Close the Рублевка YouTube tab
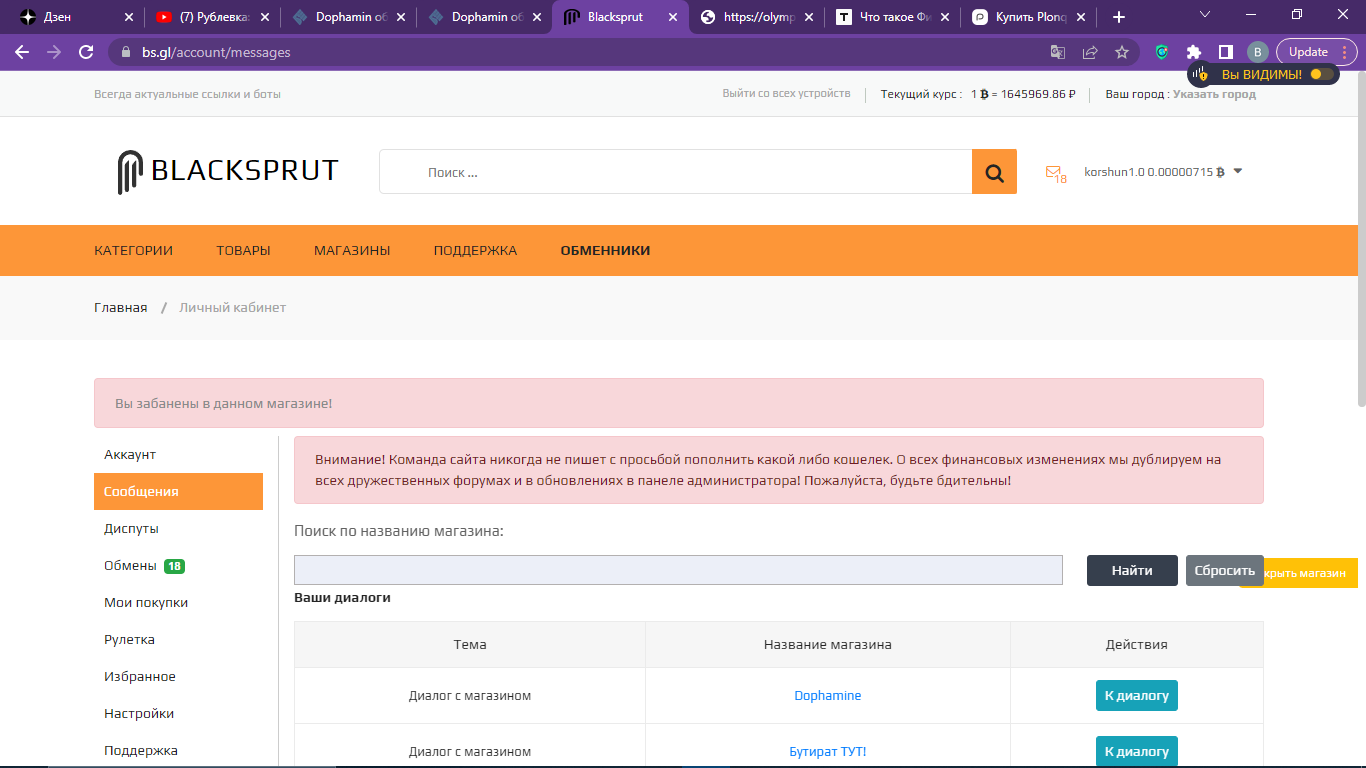 (x=264, y=17)
